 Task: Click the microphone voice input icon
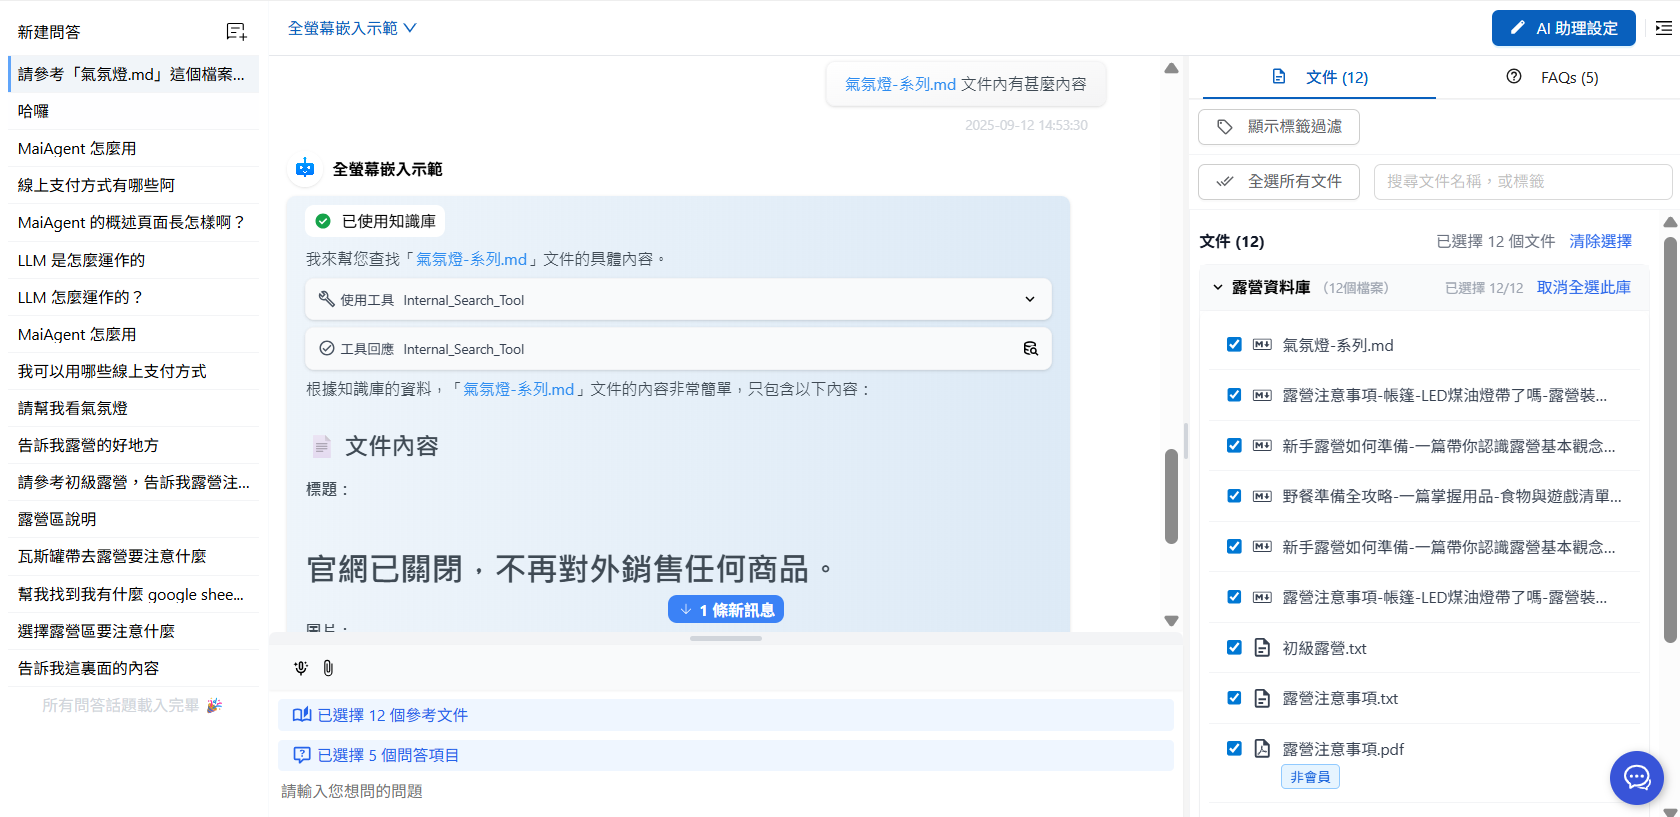point(301,668)
